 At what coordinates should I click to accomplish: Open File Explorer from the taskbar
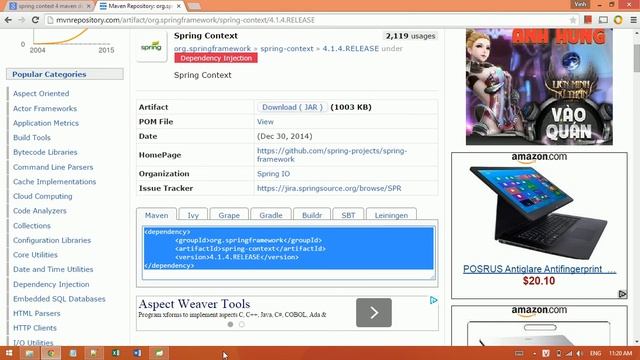[29, 353]
